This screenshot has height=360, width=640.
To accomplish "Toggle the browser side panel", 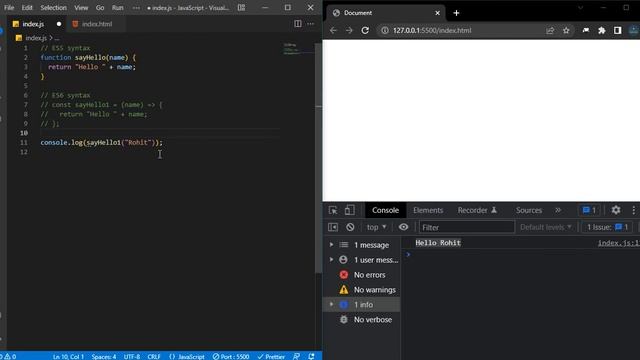I will coord(618,30).
